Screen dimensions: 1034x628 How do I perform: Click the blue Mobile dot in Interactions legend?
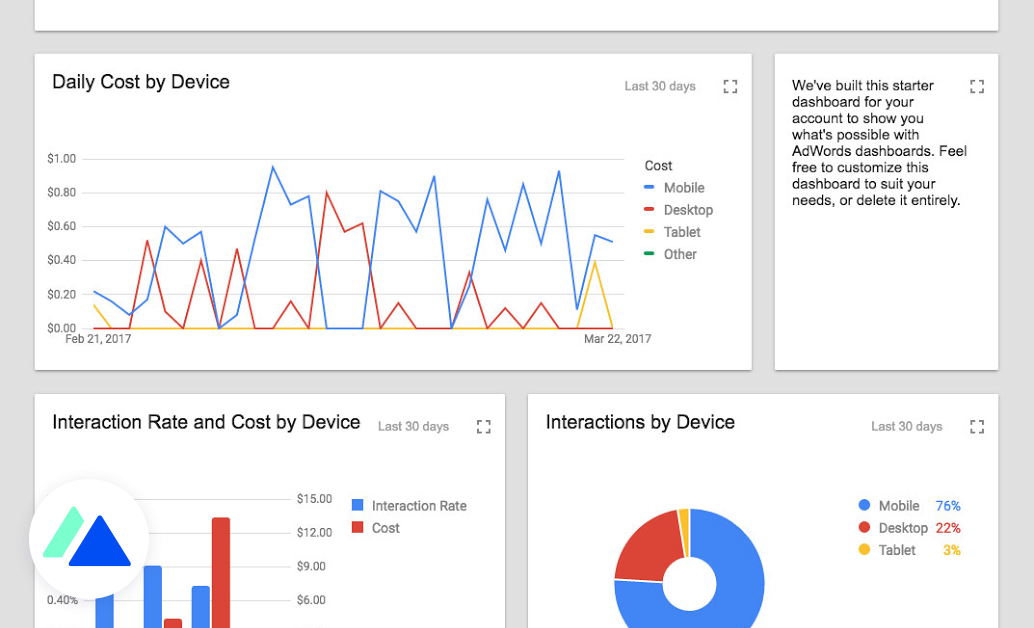click(862, 506)
